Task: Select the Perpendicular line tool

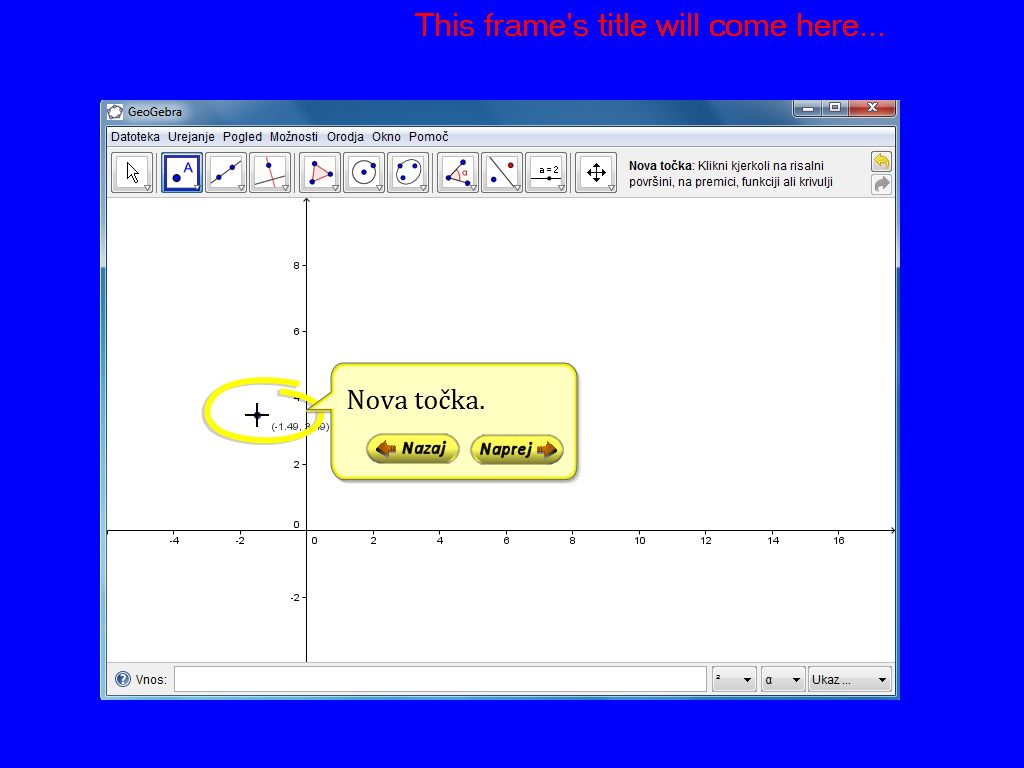Action: (270, 172)
